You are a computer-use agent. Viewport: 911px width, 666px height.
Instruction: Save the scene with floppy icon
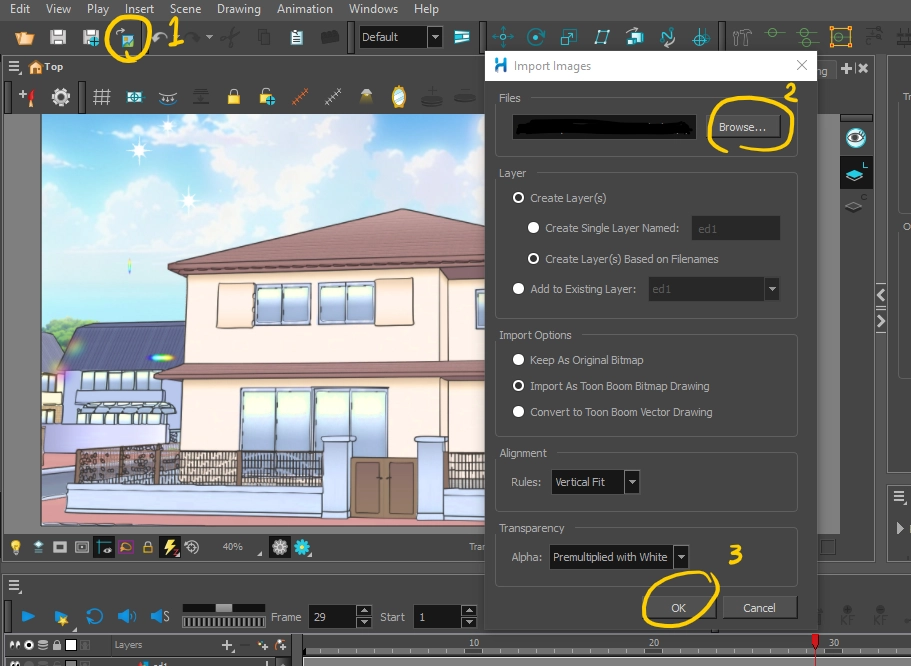pyautogui.click(x=58, y=37)
